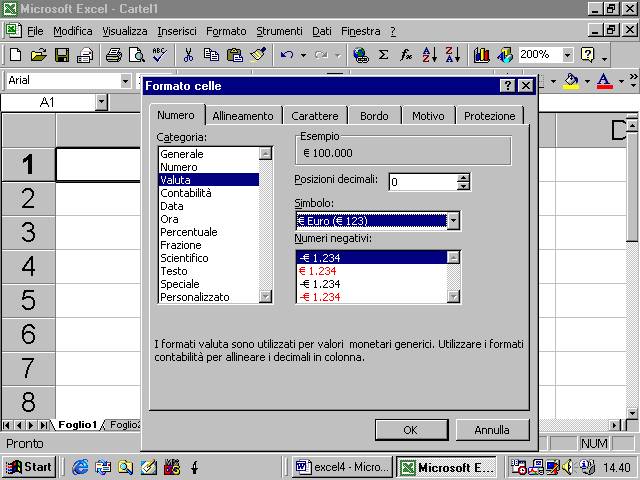
Task: Open Print Preview from the toolbar
Action: [137, 55]
